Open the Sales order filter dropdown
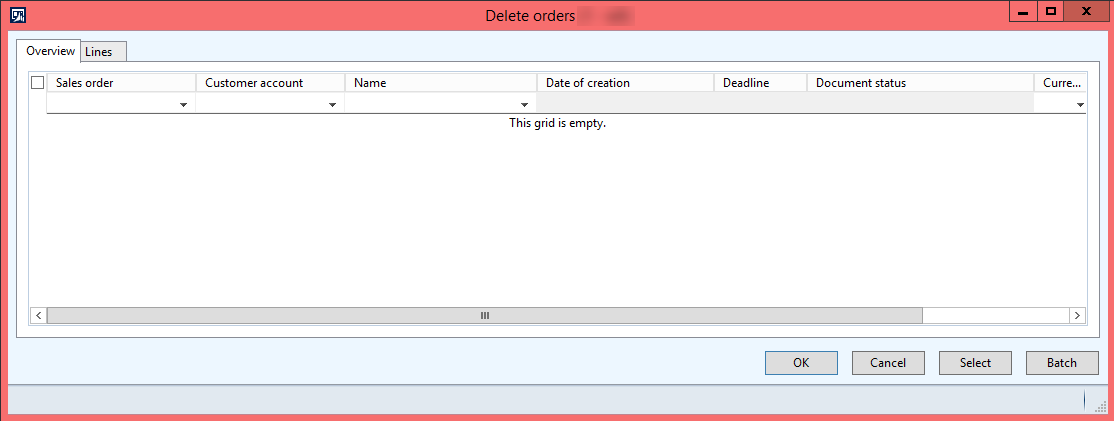 (x=184, y=104)
